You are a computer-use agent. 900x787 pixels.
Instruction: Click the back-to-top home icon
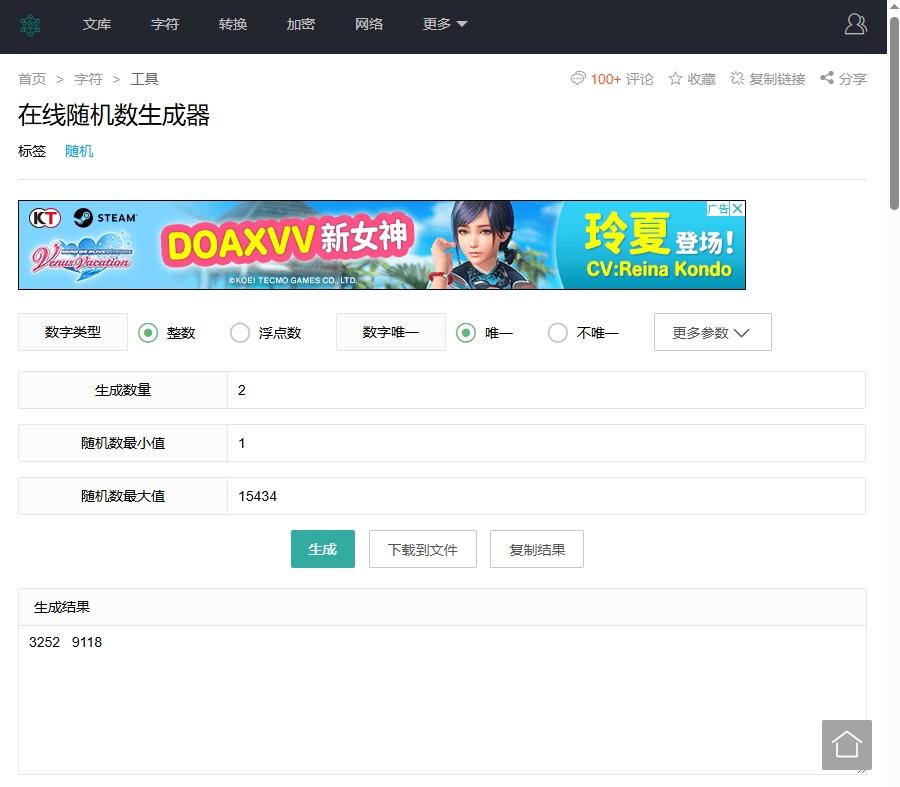pyautogui.click(x=846, y=745)
